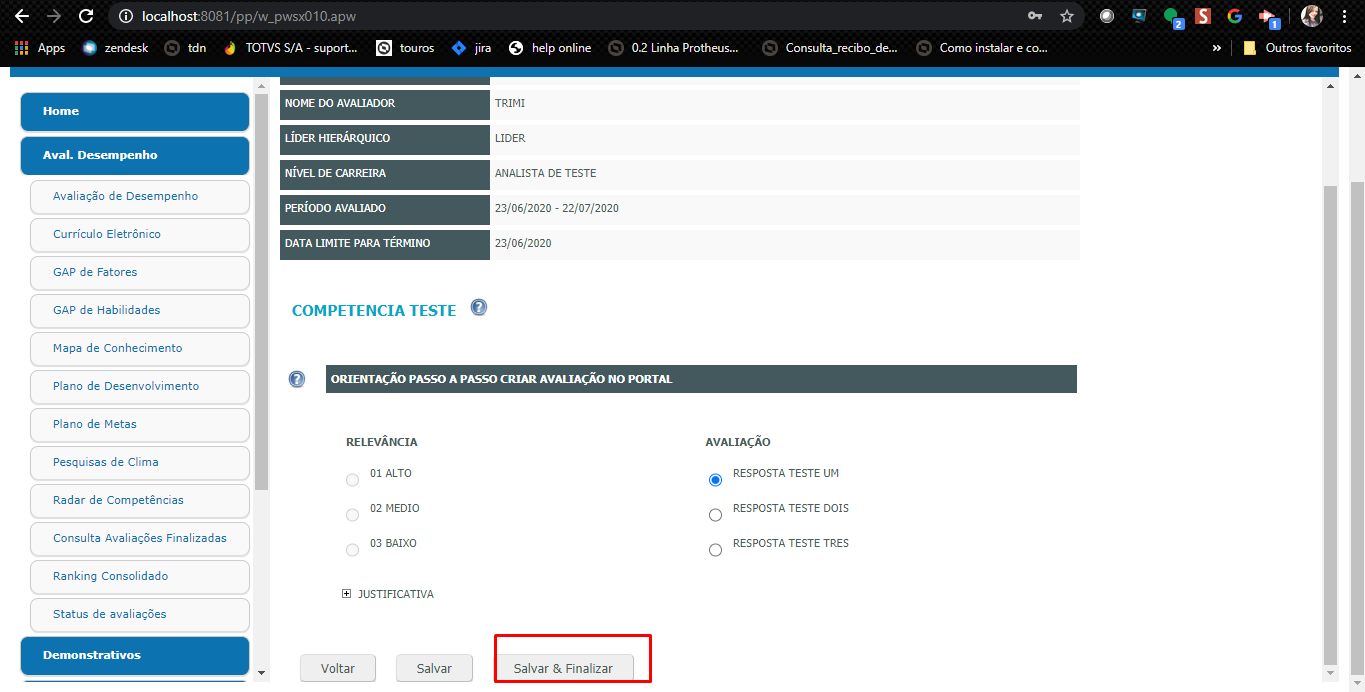This screenshot has height=692, width=1365.
Task: Open Avaliação de Desempenho menu item
Action: 140,196
